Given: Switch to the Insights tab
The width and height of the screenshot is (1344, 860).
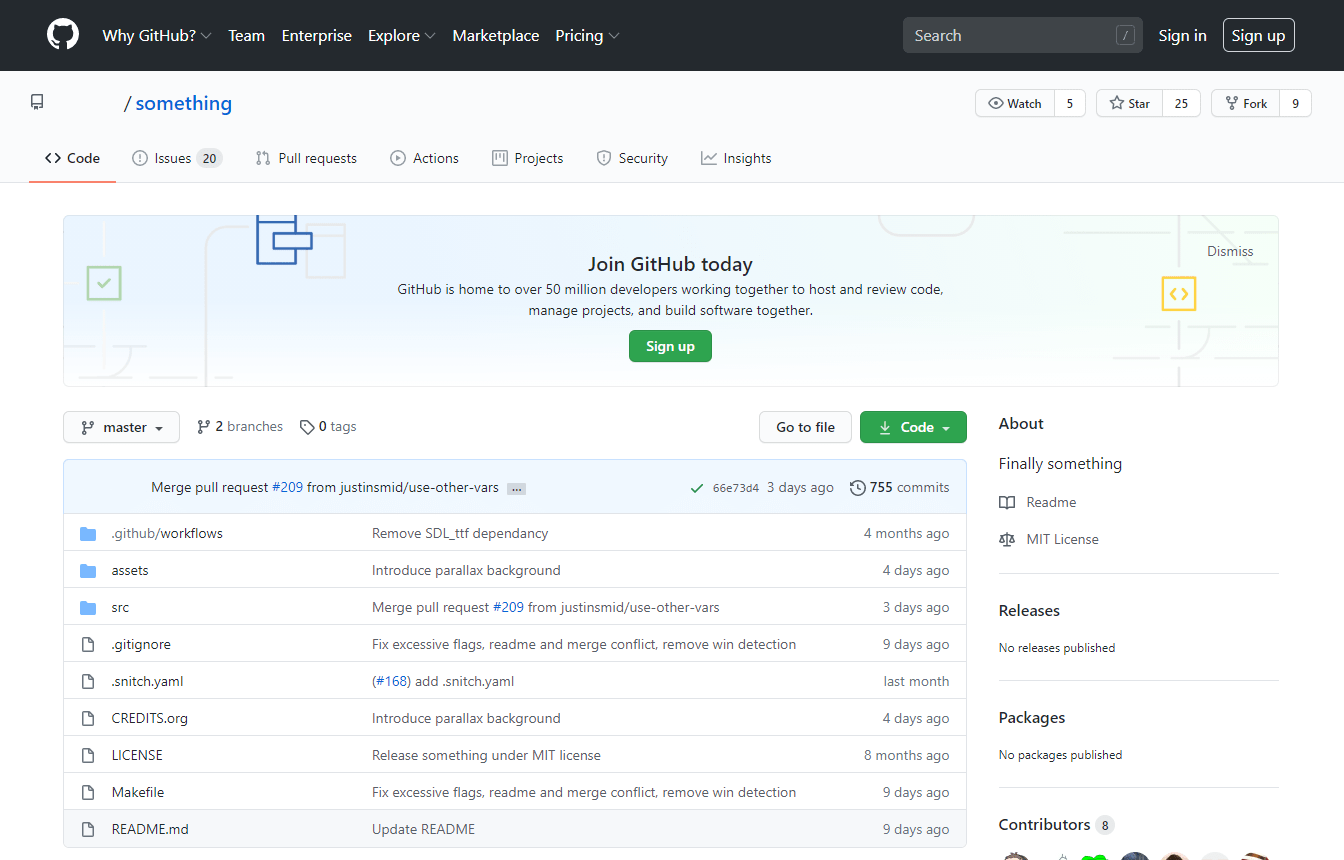Looking at the screenshot, I should pyautogui.click(x=736, y=158).
